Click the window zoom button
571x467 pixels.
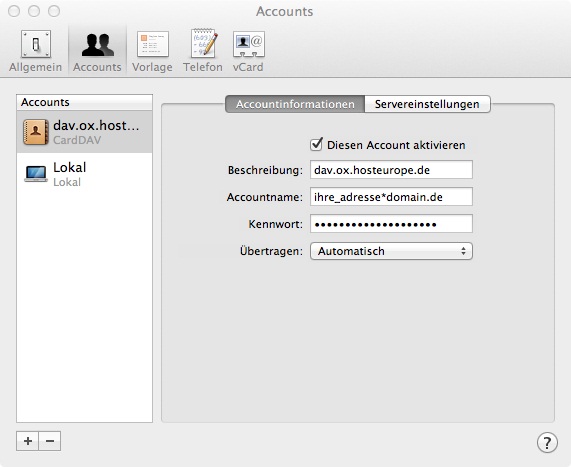54,11
